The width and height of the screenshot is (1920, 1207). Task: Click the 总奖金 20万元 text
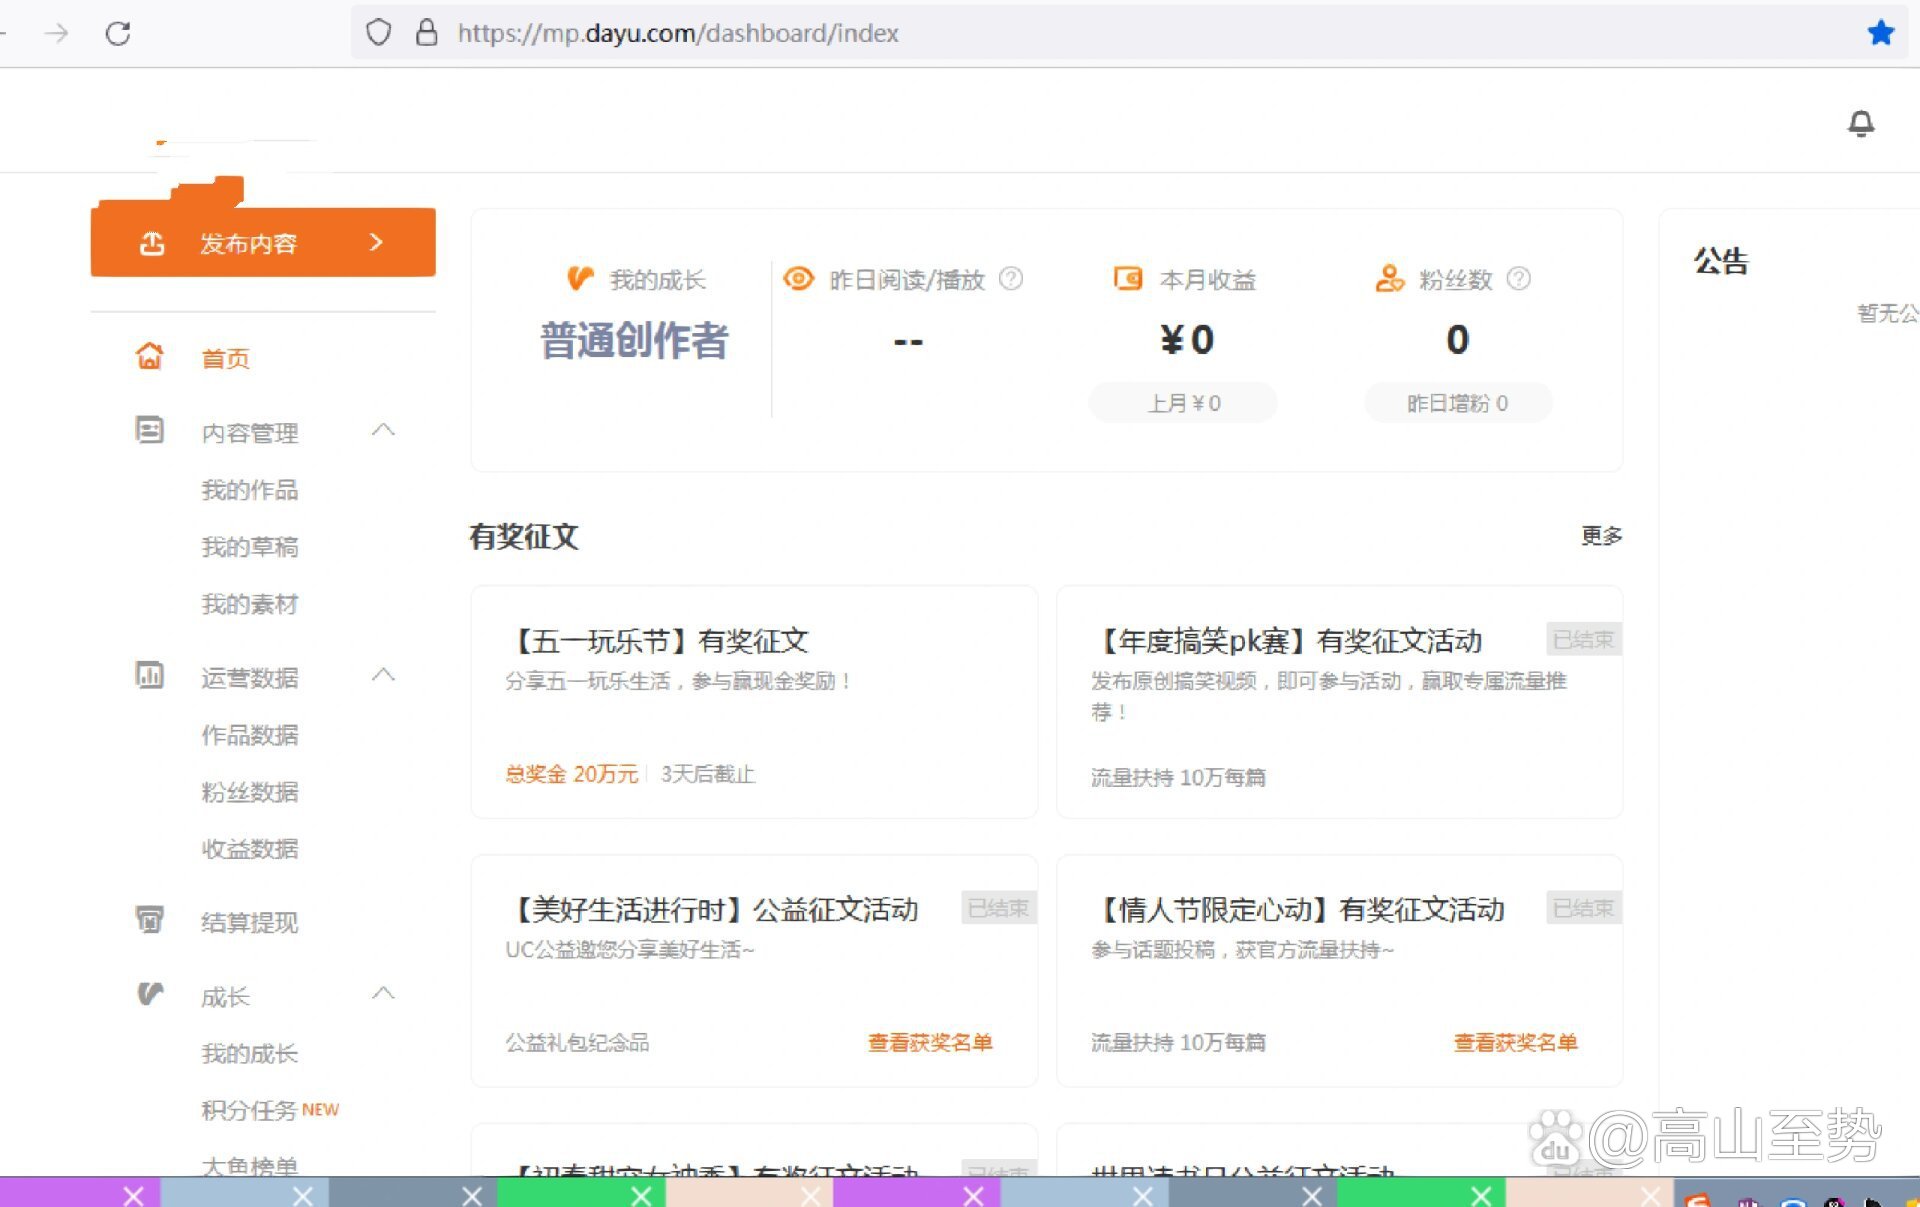pyautogui.click(x=571, y=774)
